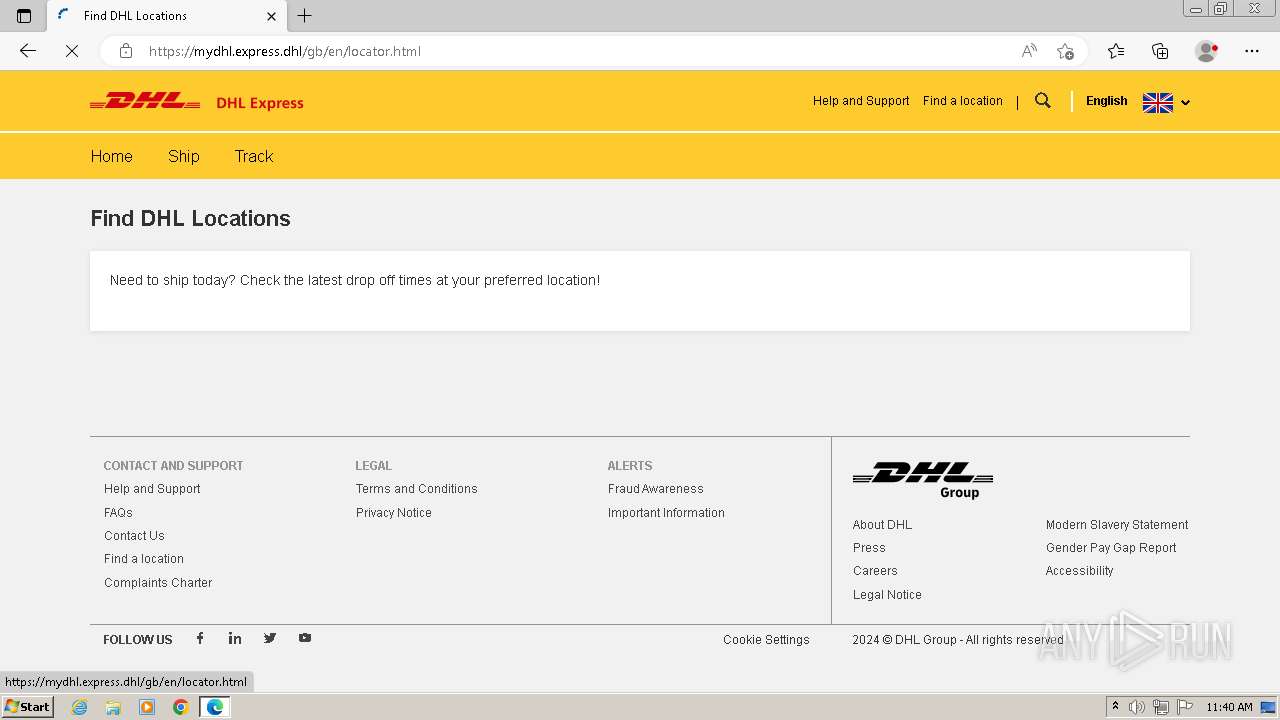Open the Track navigation item
This screenshot has height=720, width=1280.
(x=254, y=156)
